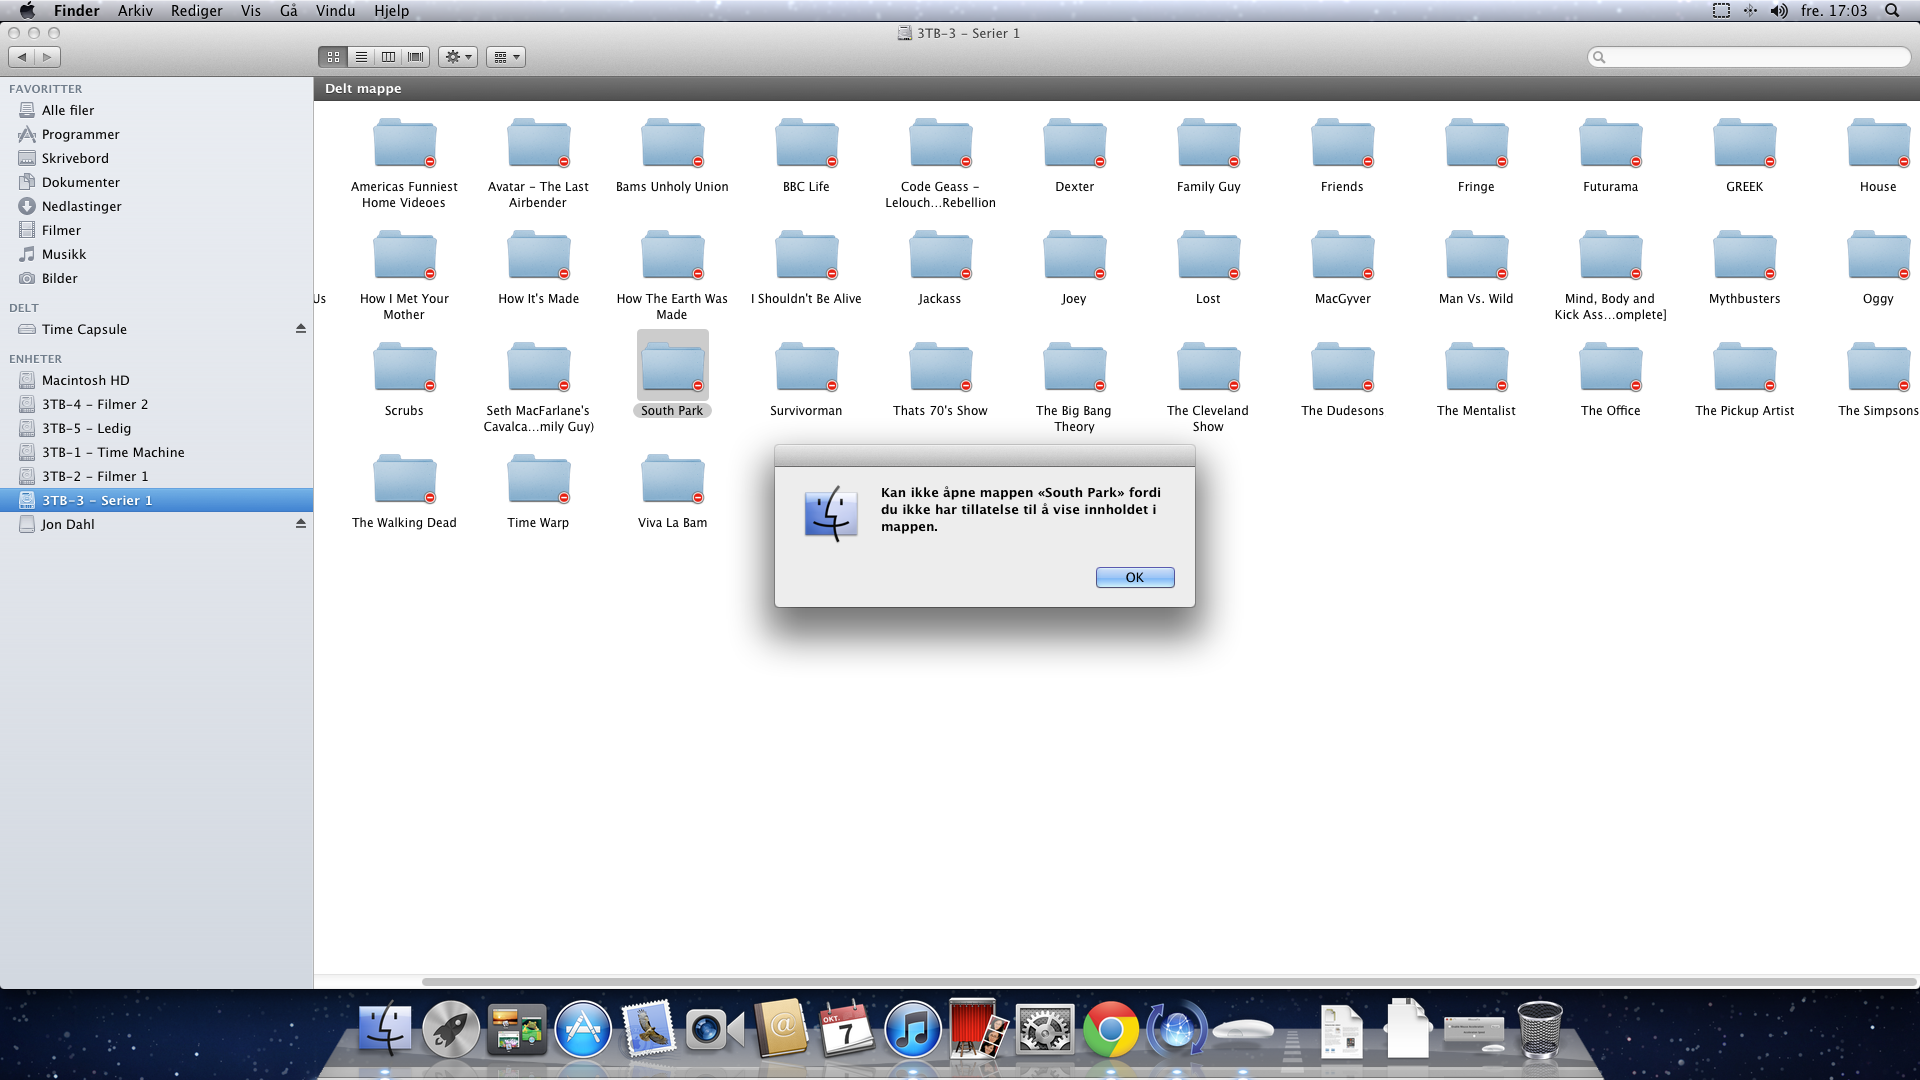1920x1080 pixels.
Task: Open App Store from the Dock
Action: pyautogui.click(x=583, y=1029)
